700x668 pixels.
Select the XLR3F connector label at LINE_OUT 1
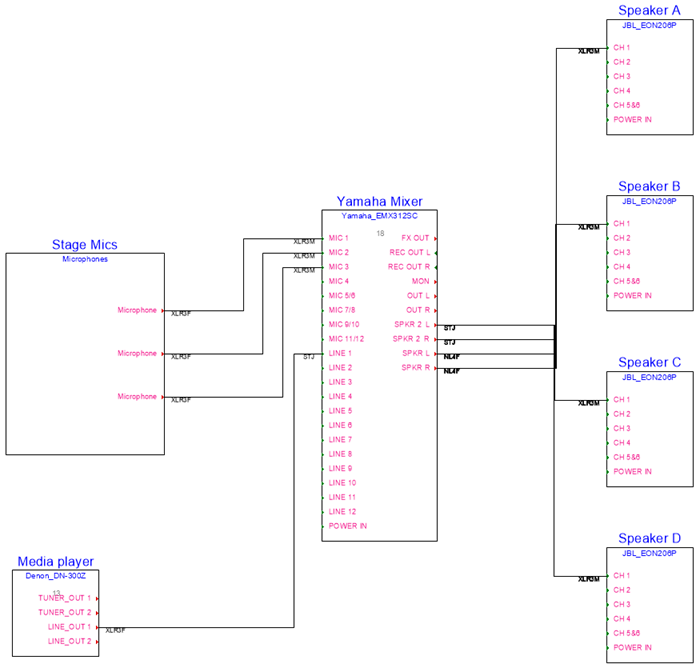[x=115, y=630]
